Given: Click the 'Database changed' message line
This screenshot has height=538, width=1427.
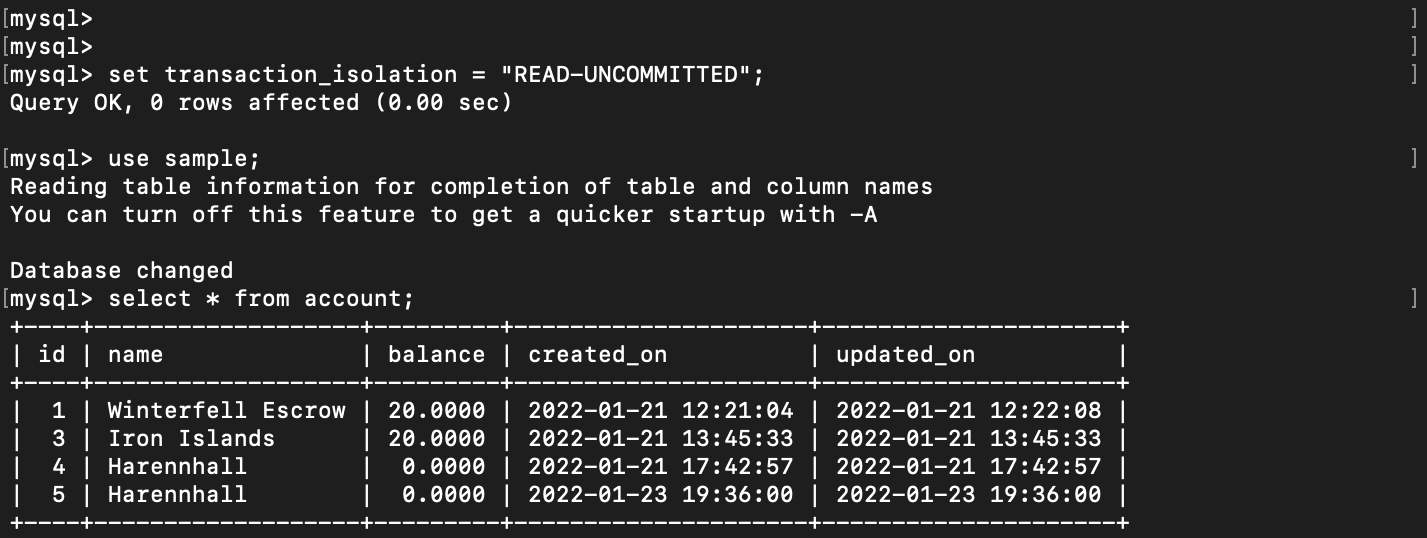Looking at the screenshot, I should 121,270.
